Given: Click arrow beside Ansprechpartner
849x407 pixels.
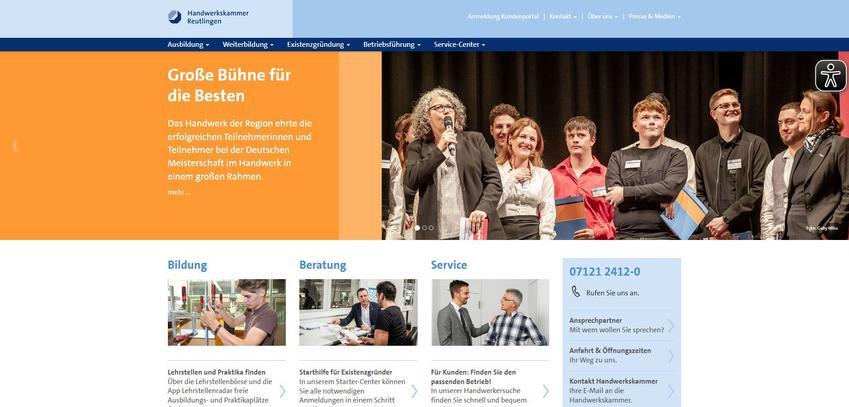Looking at the screenshot, I should click(670, 326).
